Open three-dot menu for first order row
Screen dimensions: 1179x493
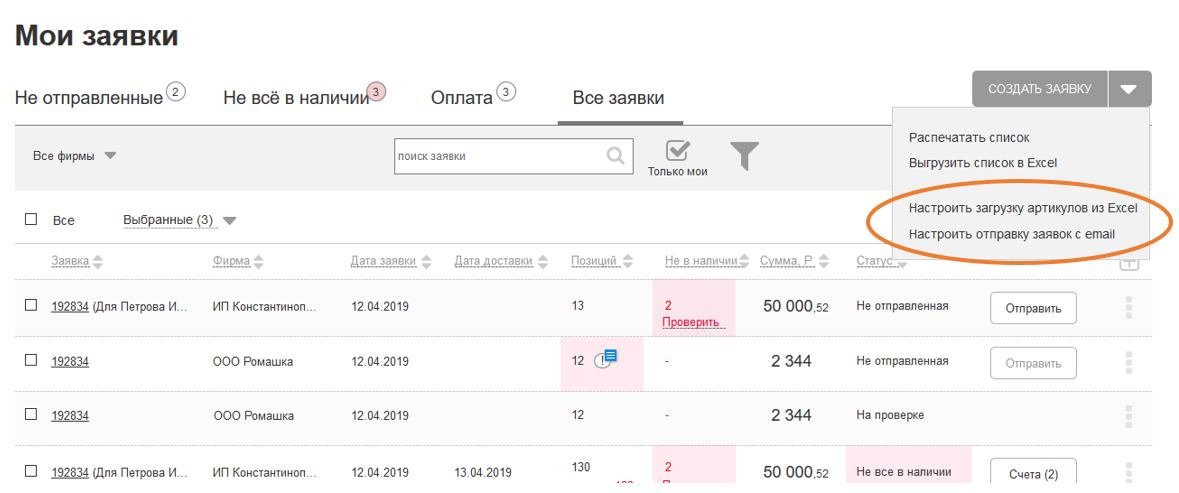pos(1128,308)
